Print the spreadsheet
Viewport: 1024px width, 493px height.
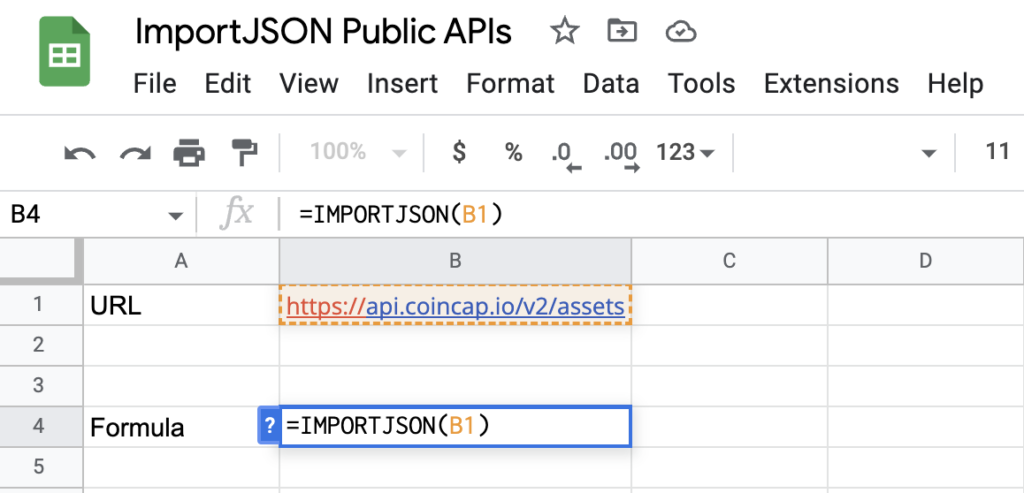pos(189,153)
